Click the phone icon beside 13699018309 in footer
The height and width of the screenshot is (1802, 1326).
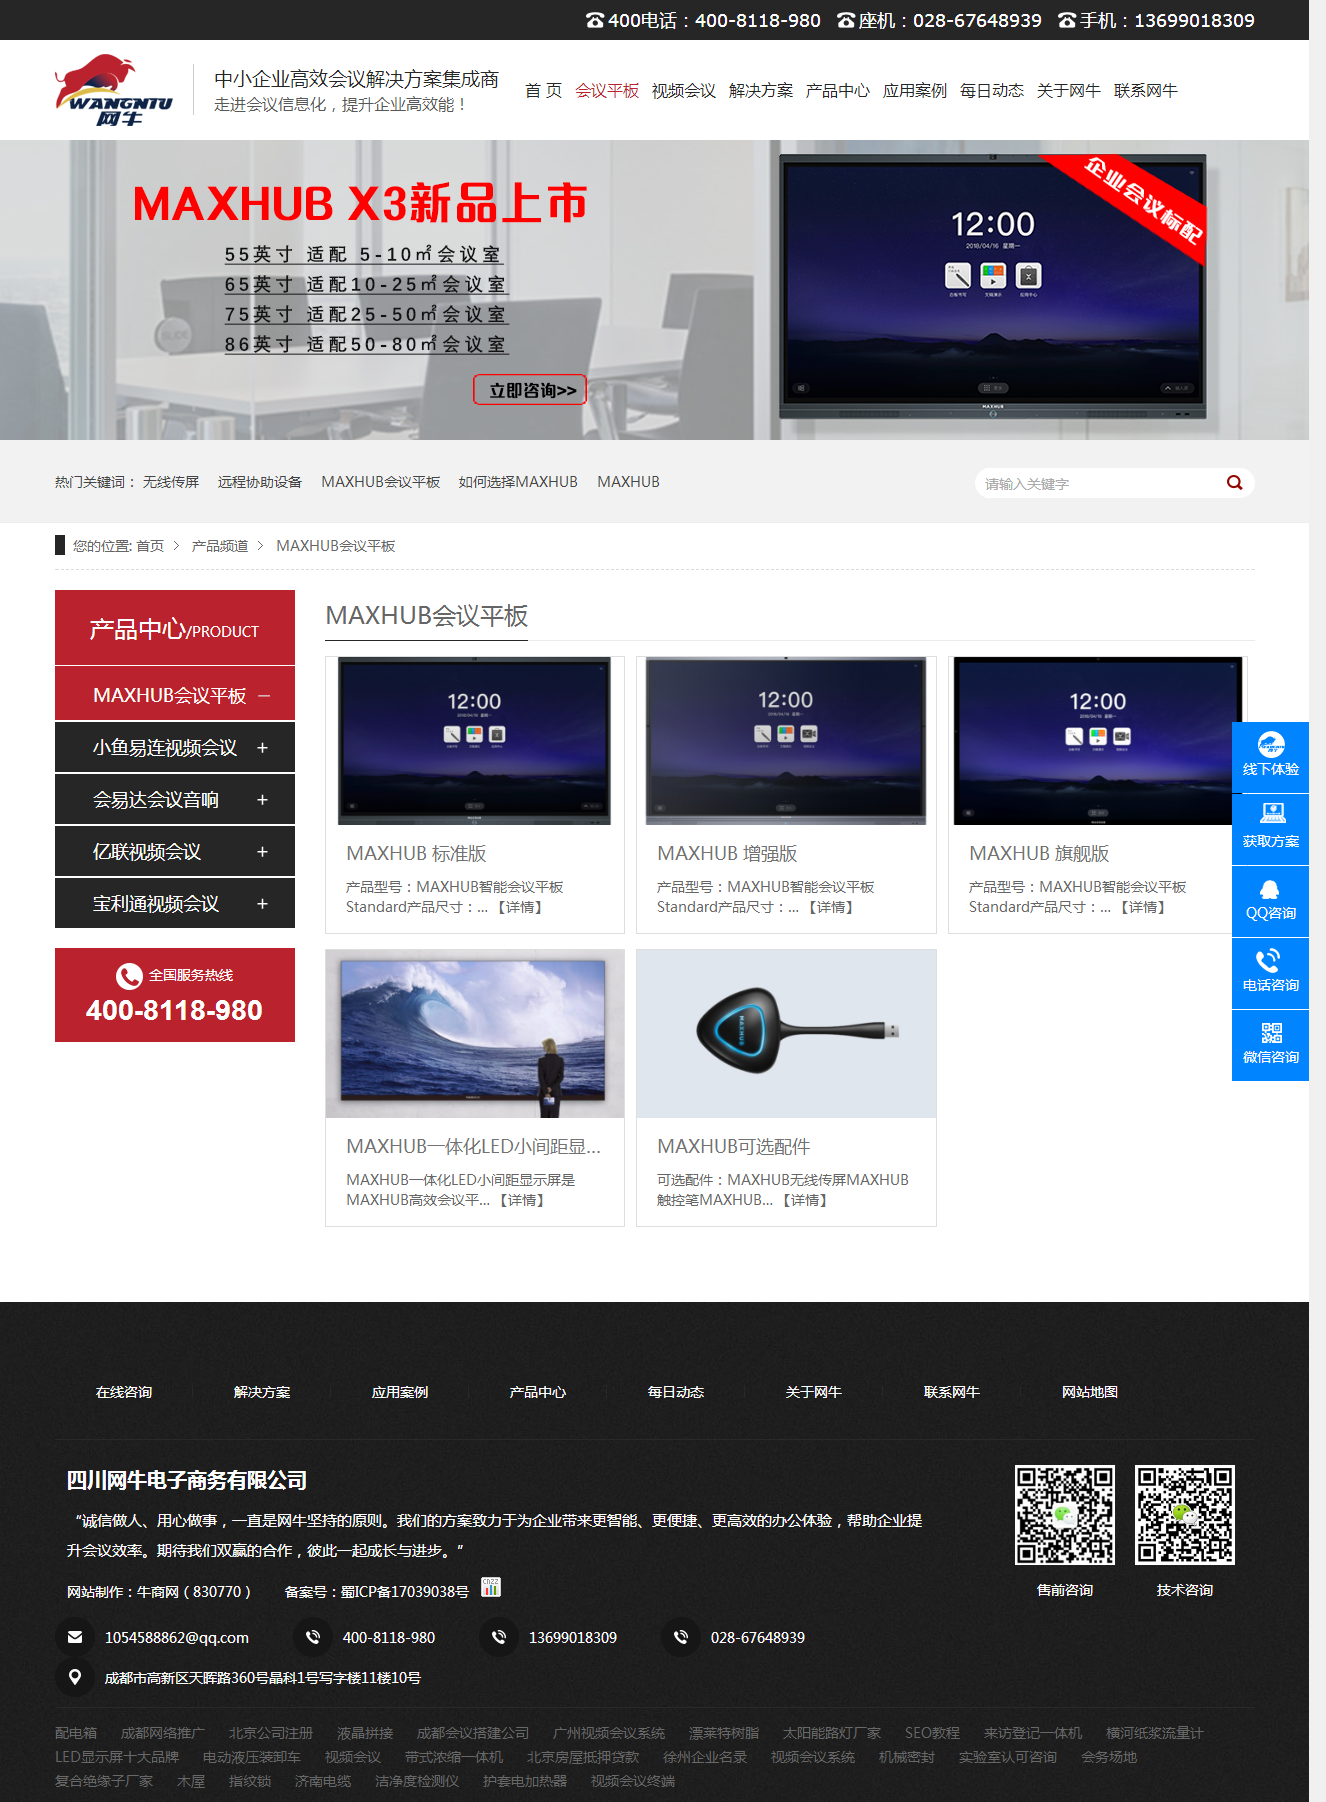[x=499, y=1637]
